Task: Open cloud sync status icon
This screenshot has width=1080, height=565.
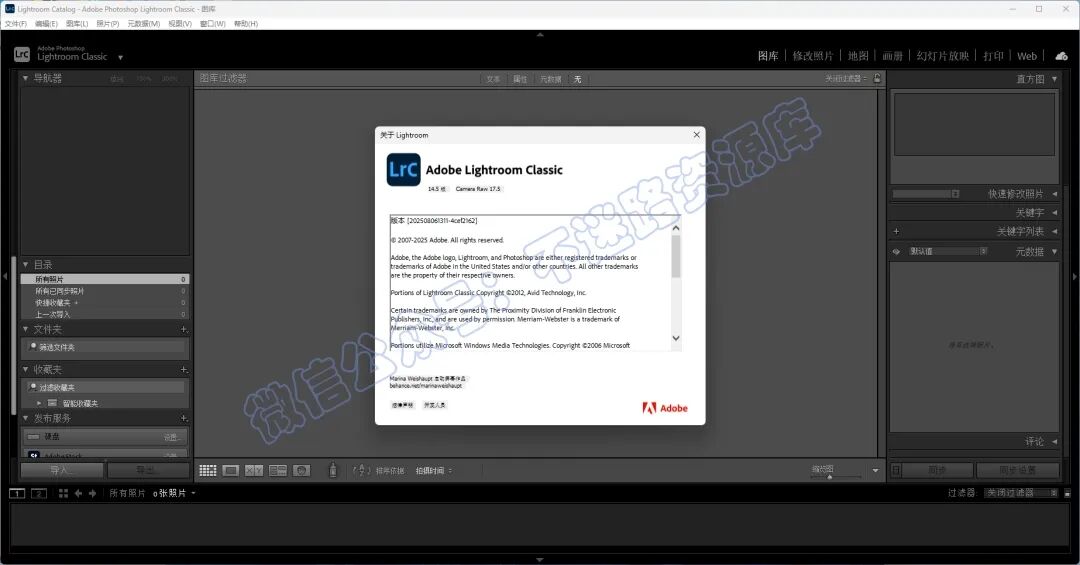Action: point(1061,56)
